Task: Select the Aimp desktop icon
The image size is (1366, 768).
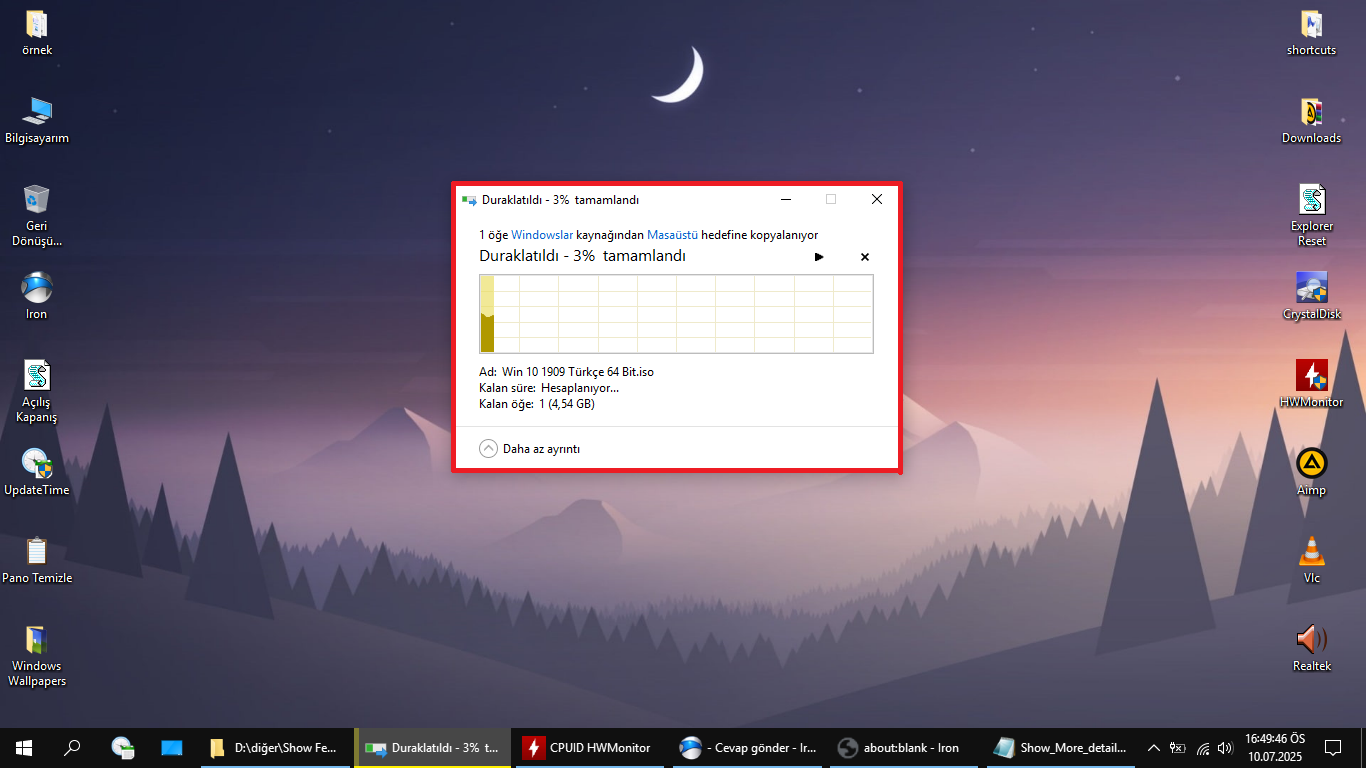Action: point(1312,473)
